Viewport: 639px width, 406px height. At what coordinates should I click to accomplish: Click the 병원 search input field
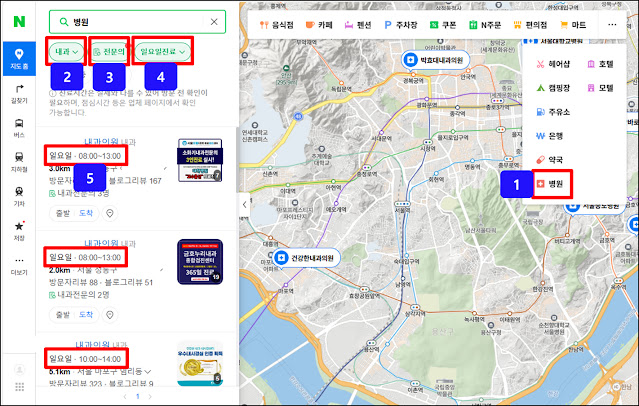[x=137, y=22]
